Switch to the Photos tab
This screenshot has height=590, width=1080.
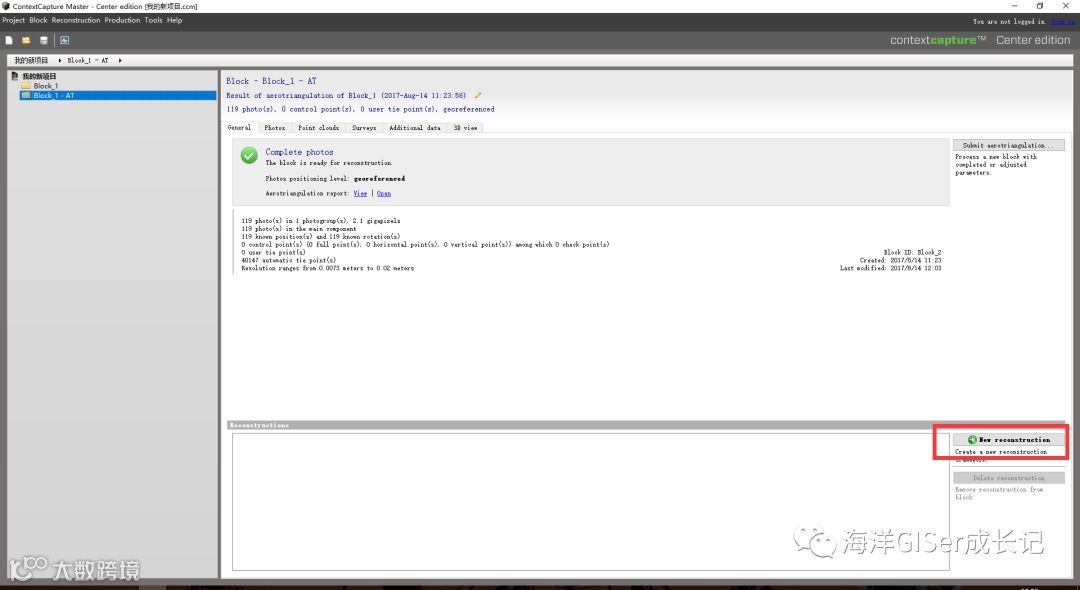pyautogui.click(x=275, y=127)
